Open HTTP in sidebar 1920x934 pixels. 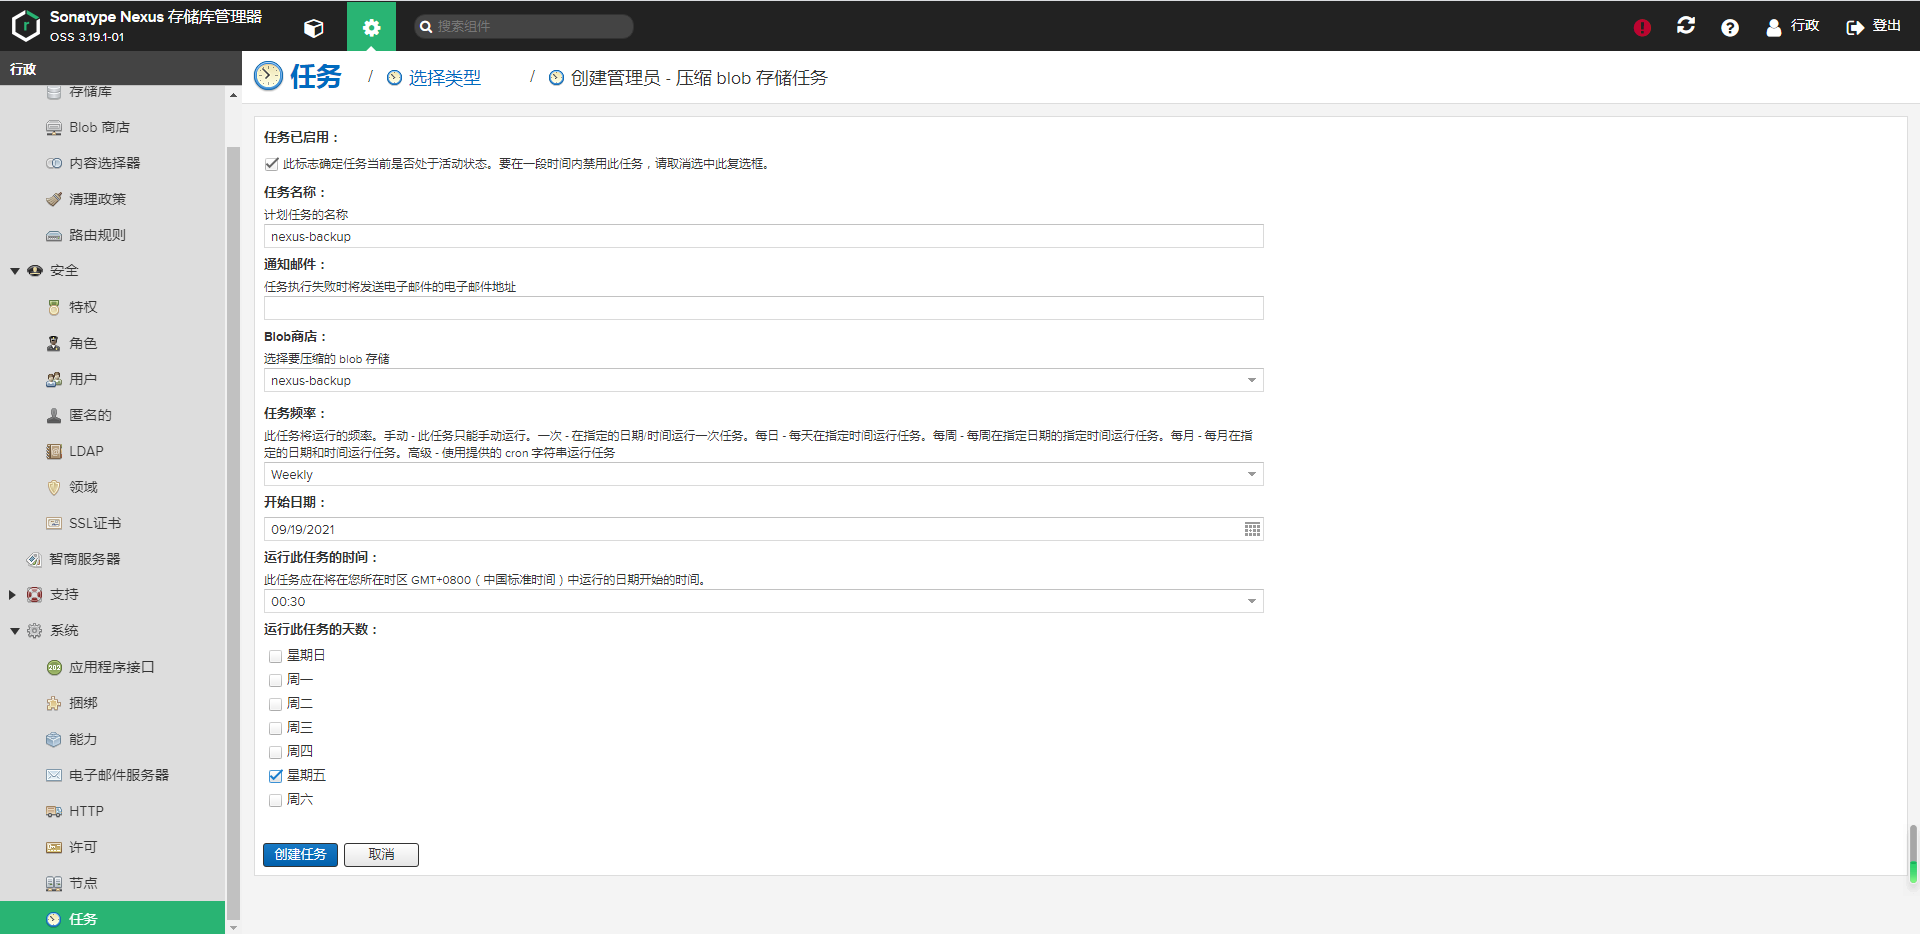86,811
